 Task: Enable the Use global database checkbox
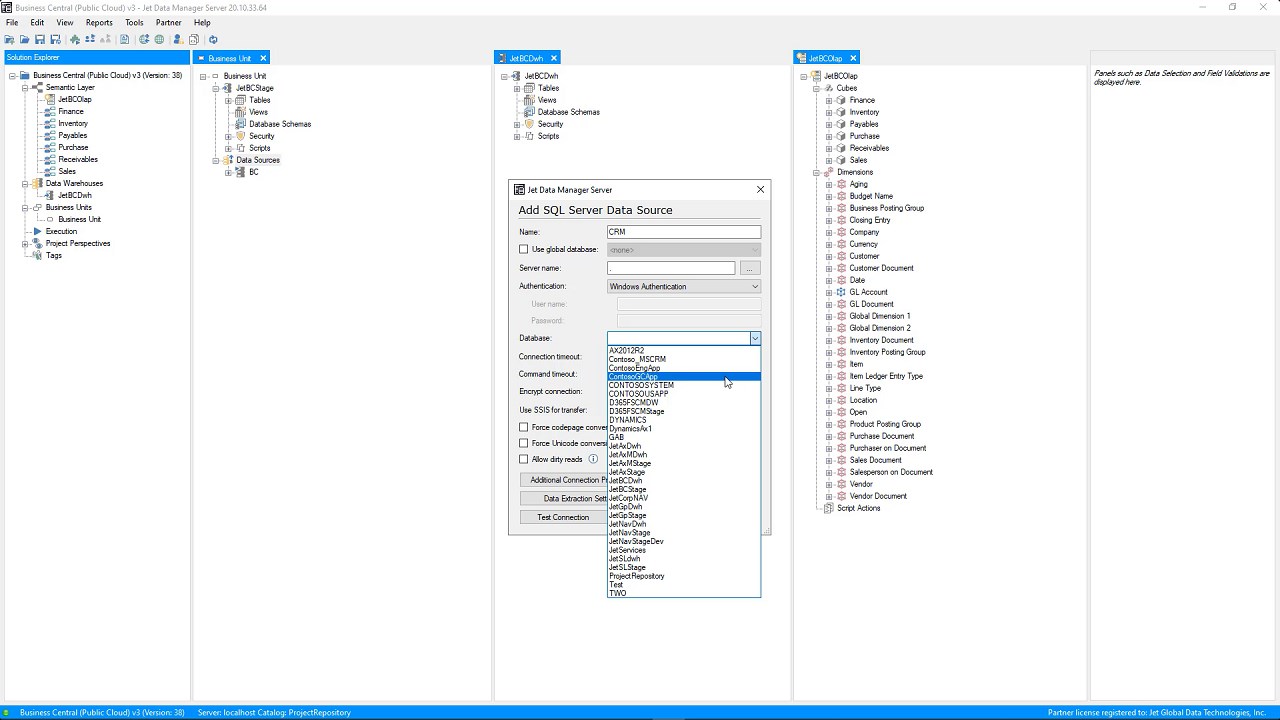pos(523,249)
